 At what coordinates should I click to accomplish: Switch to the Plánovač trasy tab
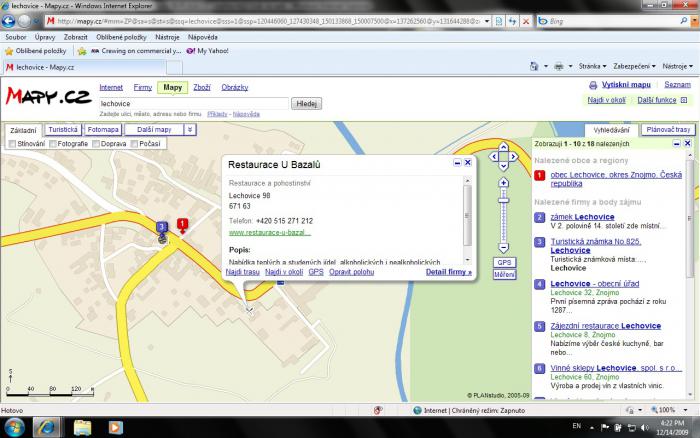click(668, 130)
